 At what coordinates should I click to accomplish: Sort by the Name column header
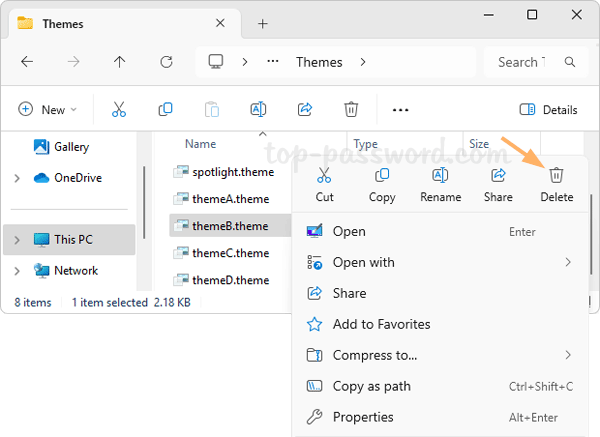(x=200, y=144)
